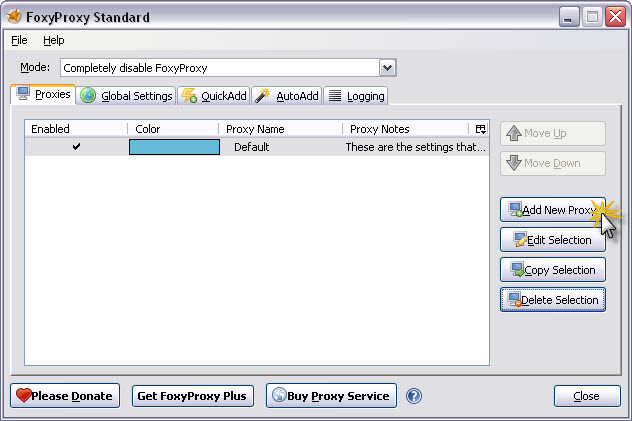The height and width of the screenshot is (421, 632).
Task: Expand the Mode dropdown arrow
Action: coord(388,68)
